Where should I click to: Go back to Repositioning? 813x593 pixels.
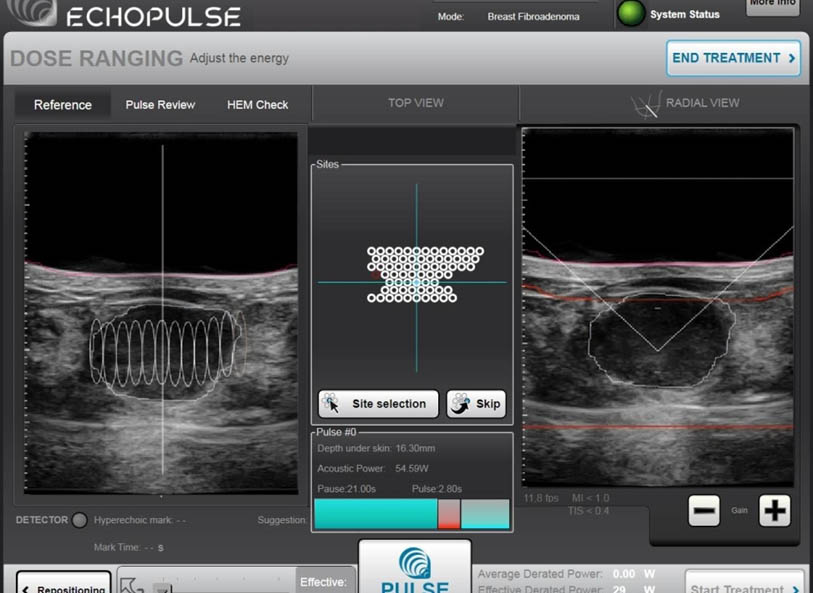click(64, 584)
